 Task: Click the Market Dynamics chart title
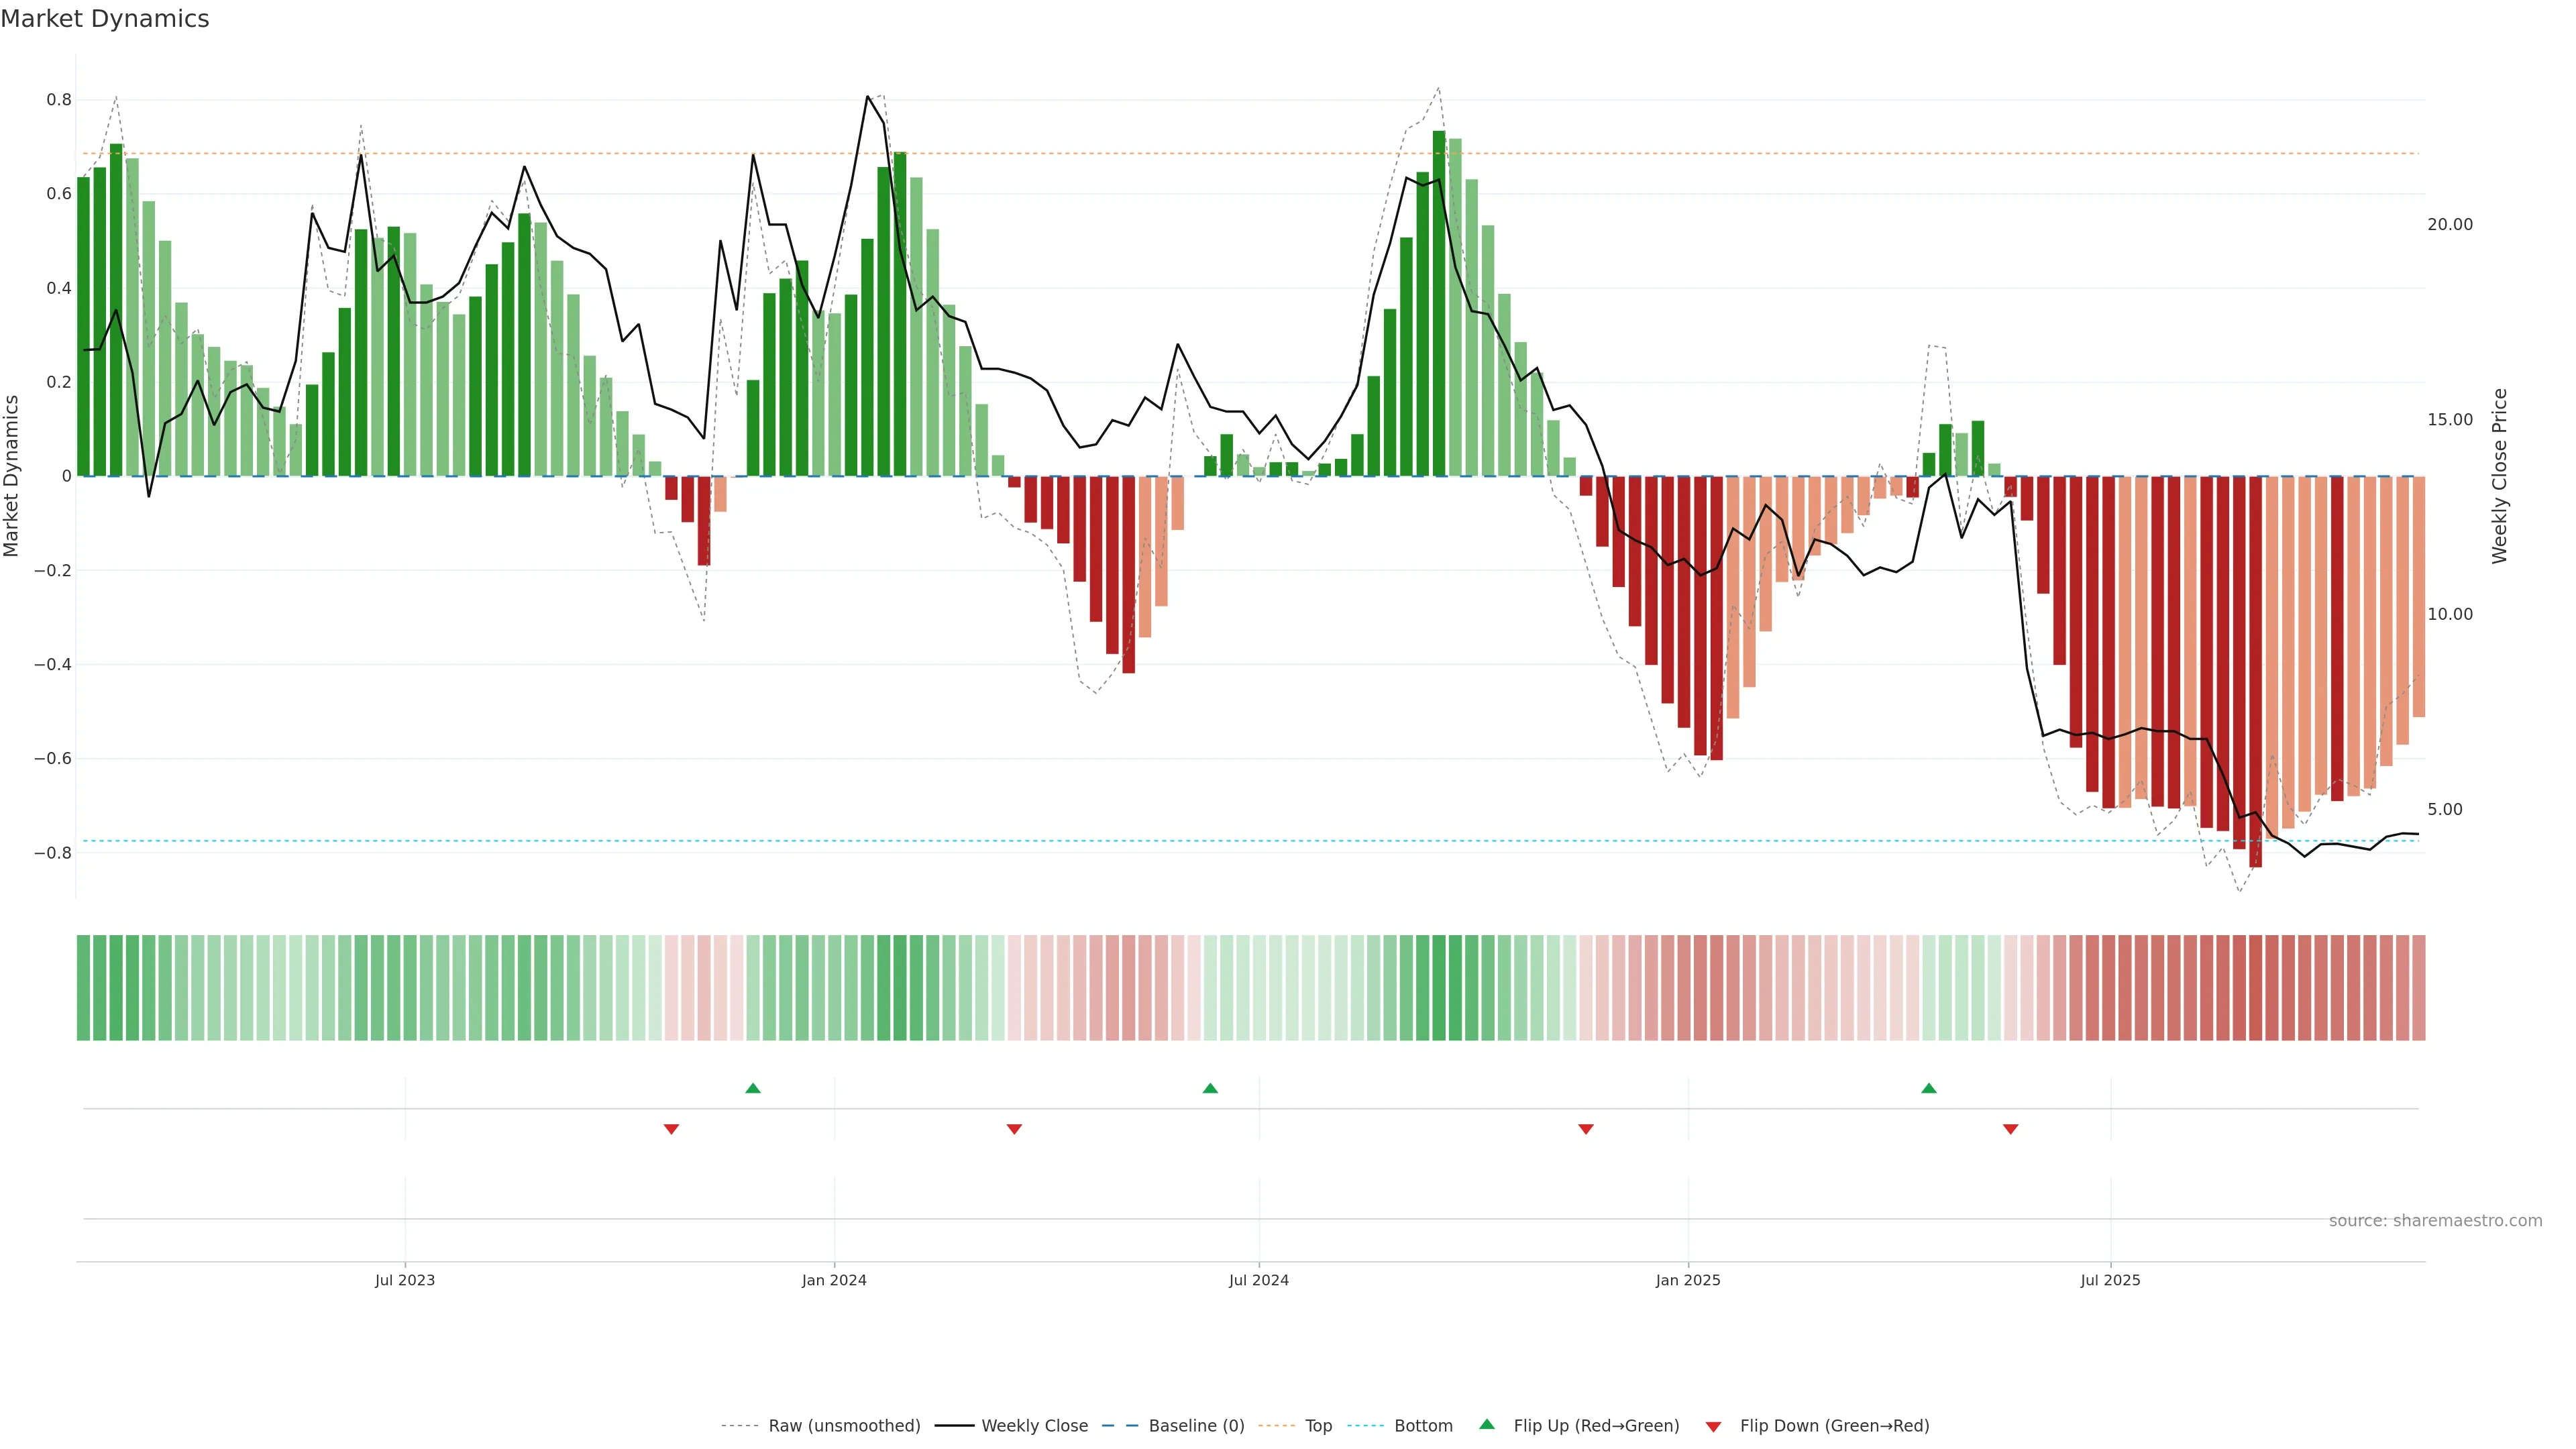tap(105, 19)
